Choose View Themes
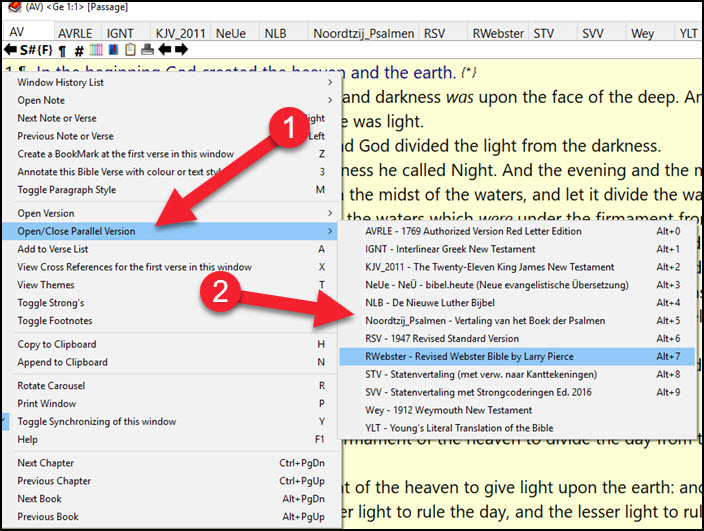This screenshot has height=531, width=704. (x=171, y=285)
